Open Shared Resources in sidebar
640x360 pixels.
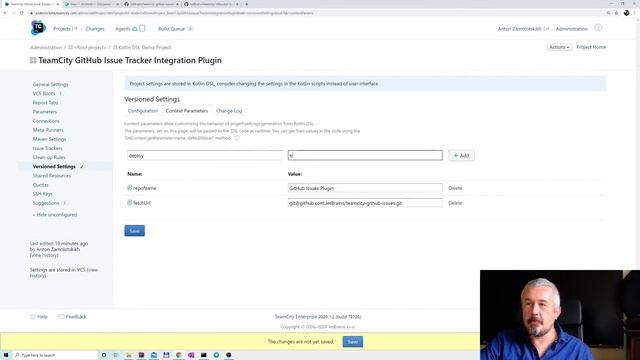(52, 176)
